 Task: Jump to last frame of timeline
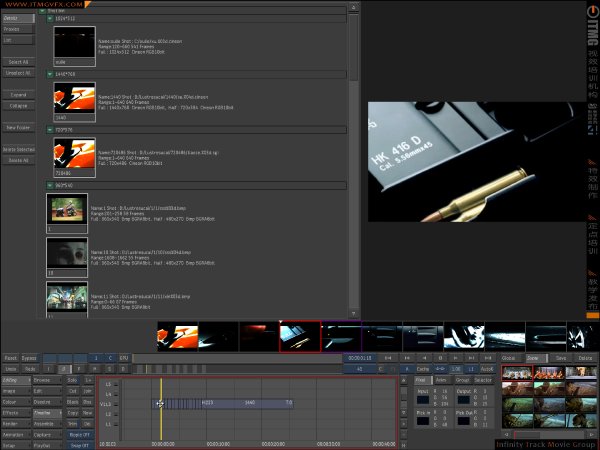488,358
